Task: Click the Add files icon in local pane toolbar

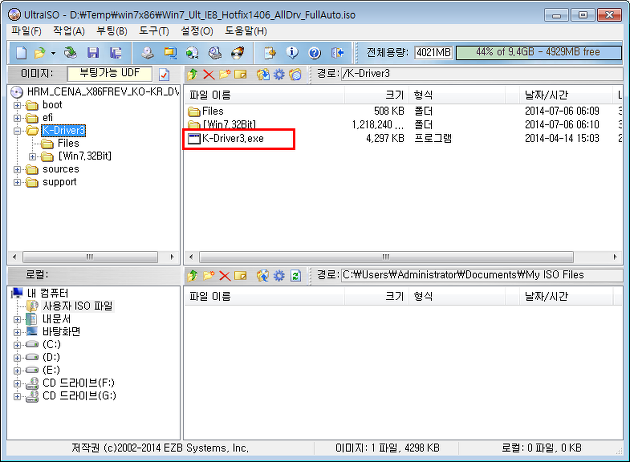Action: pos(263,276)
